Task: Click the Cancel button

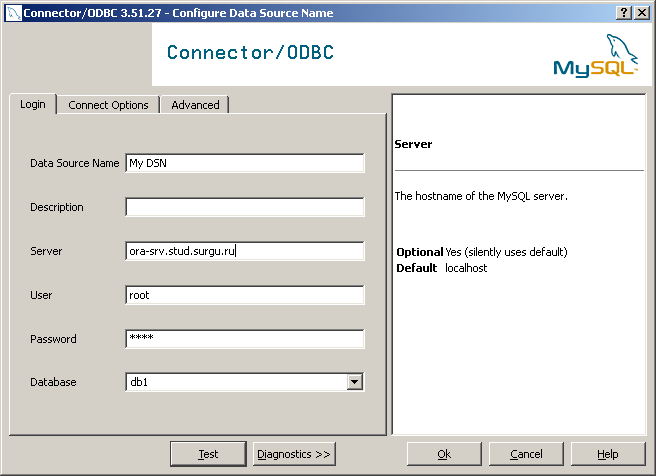Action: [526, 454]
